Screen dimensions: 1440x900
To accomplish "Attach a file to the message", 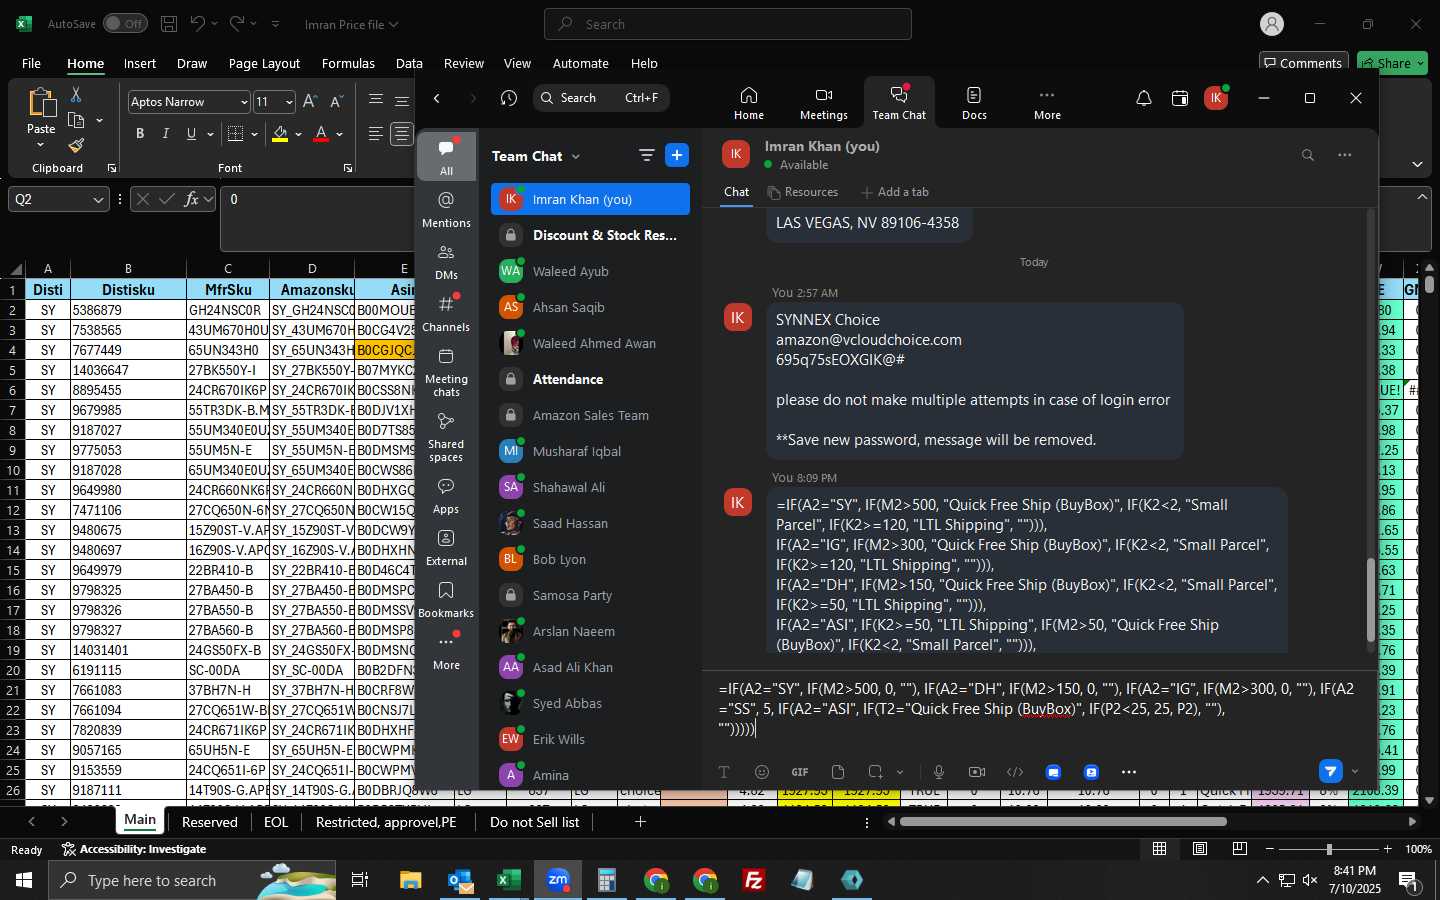I will pyautogui.click(x=838, y=772).
